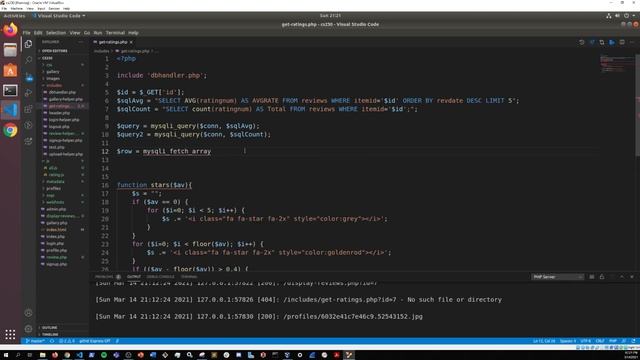Viewport: 640px width, 360px height.
Task: Open the File menu
Action: pos(27,33)
